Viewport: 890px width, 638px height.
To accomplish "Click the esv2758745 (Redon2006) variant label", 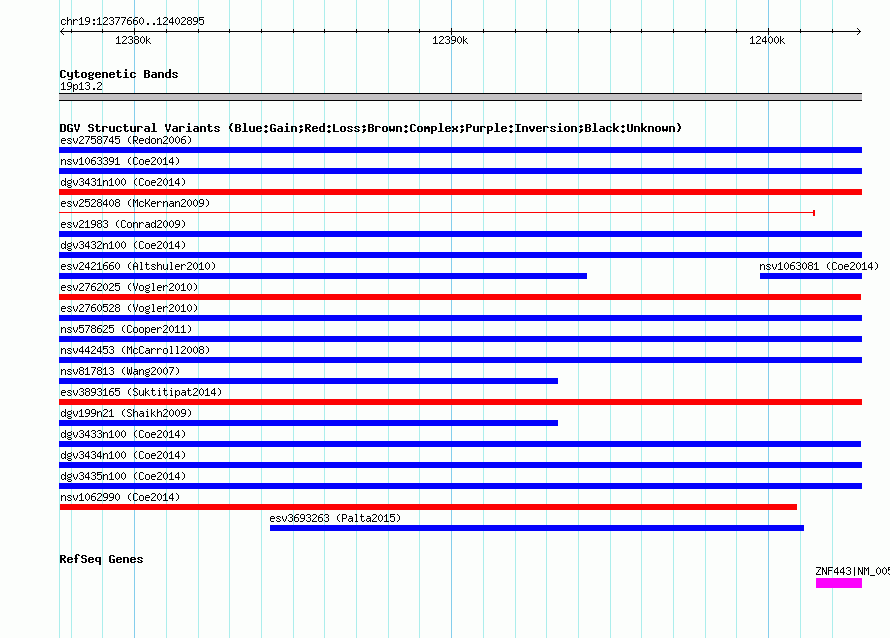I will coord(126,140).
